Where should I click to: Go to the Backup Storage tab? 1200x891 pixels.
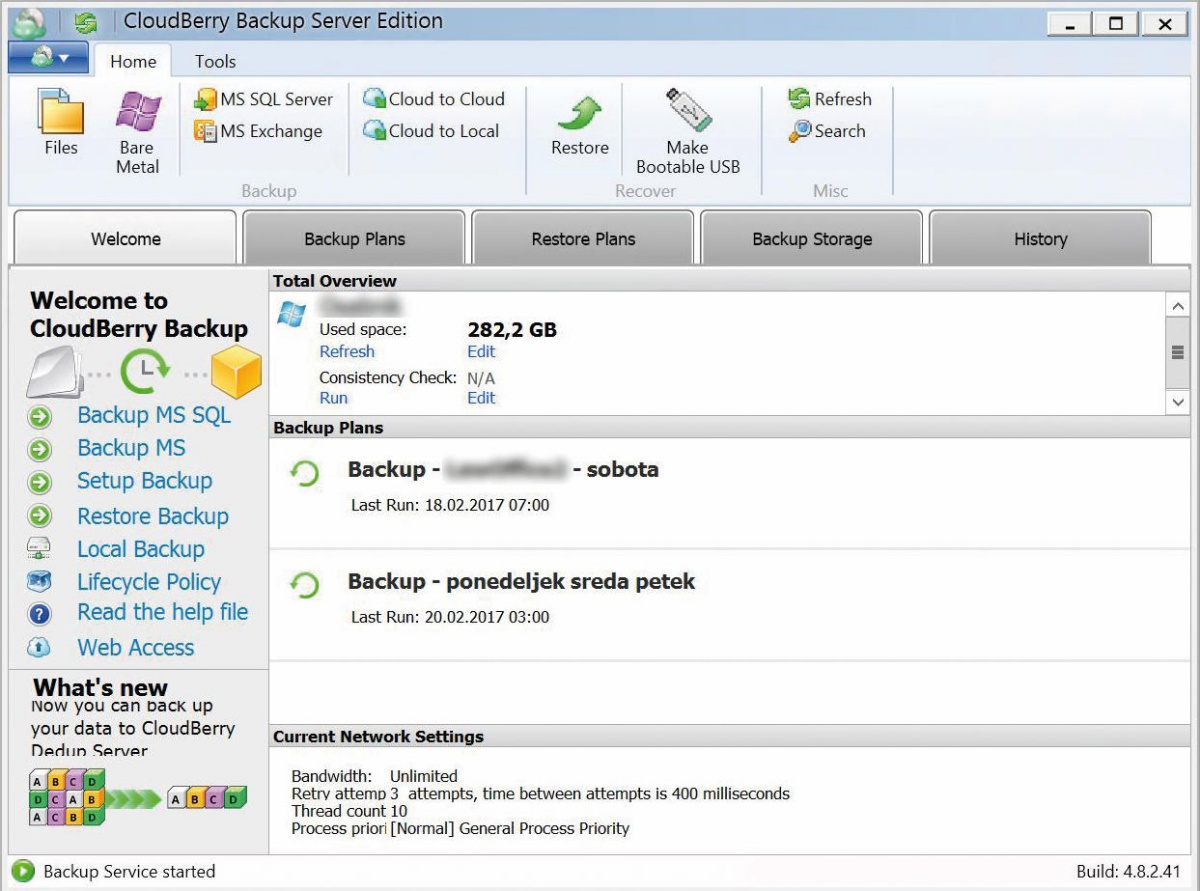pos(812,239)
